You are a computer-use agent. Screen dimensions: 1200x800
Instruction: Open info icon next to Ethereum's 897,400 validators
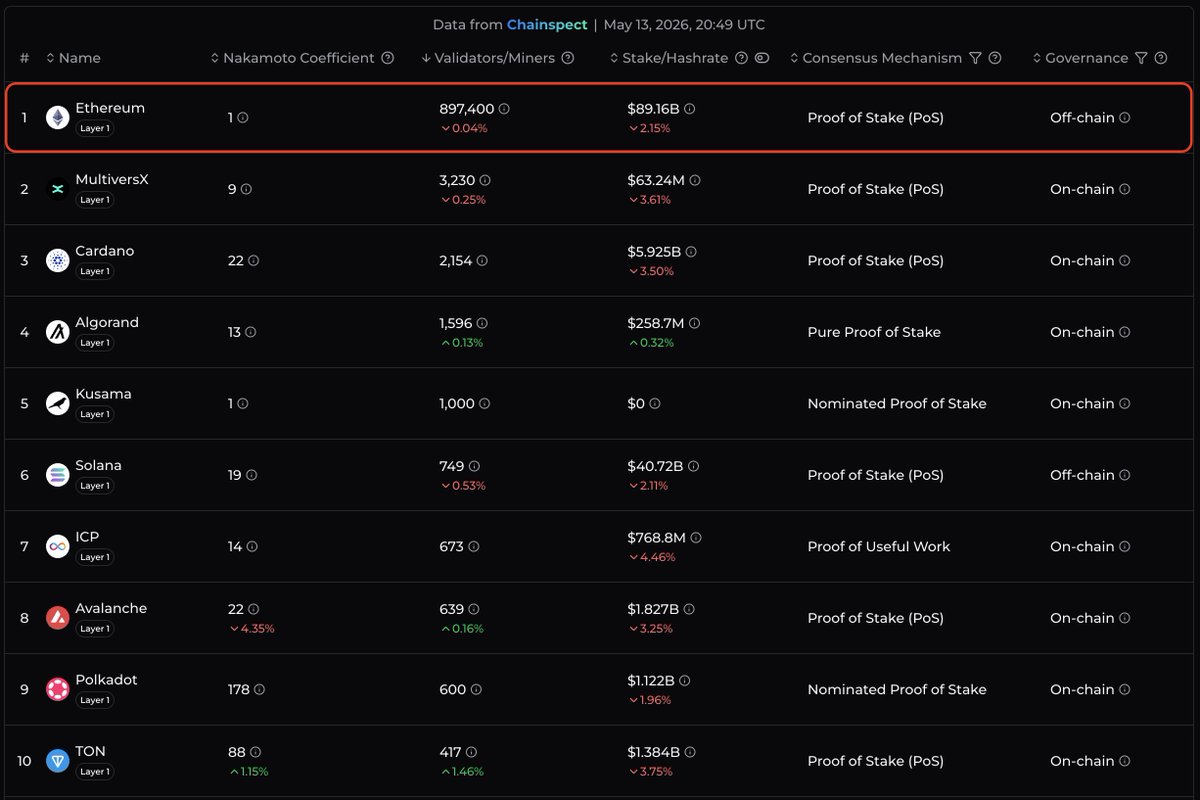504,108
